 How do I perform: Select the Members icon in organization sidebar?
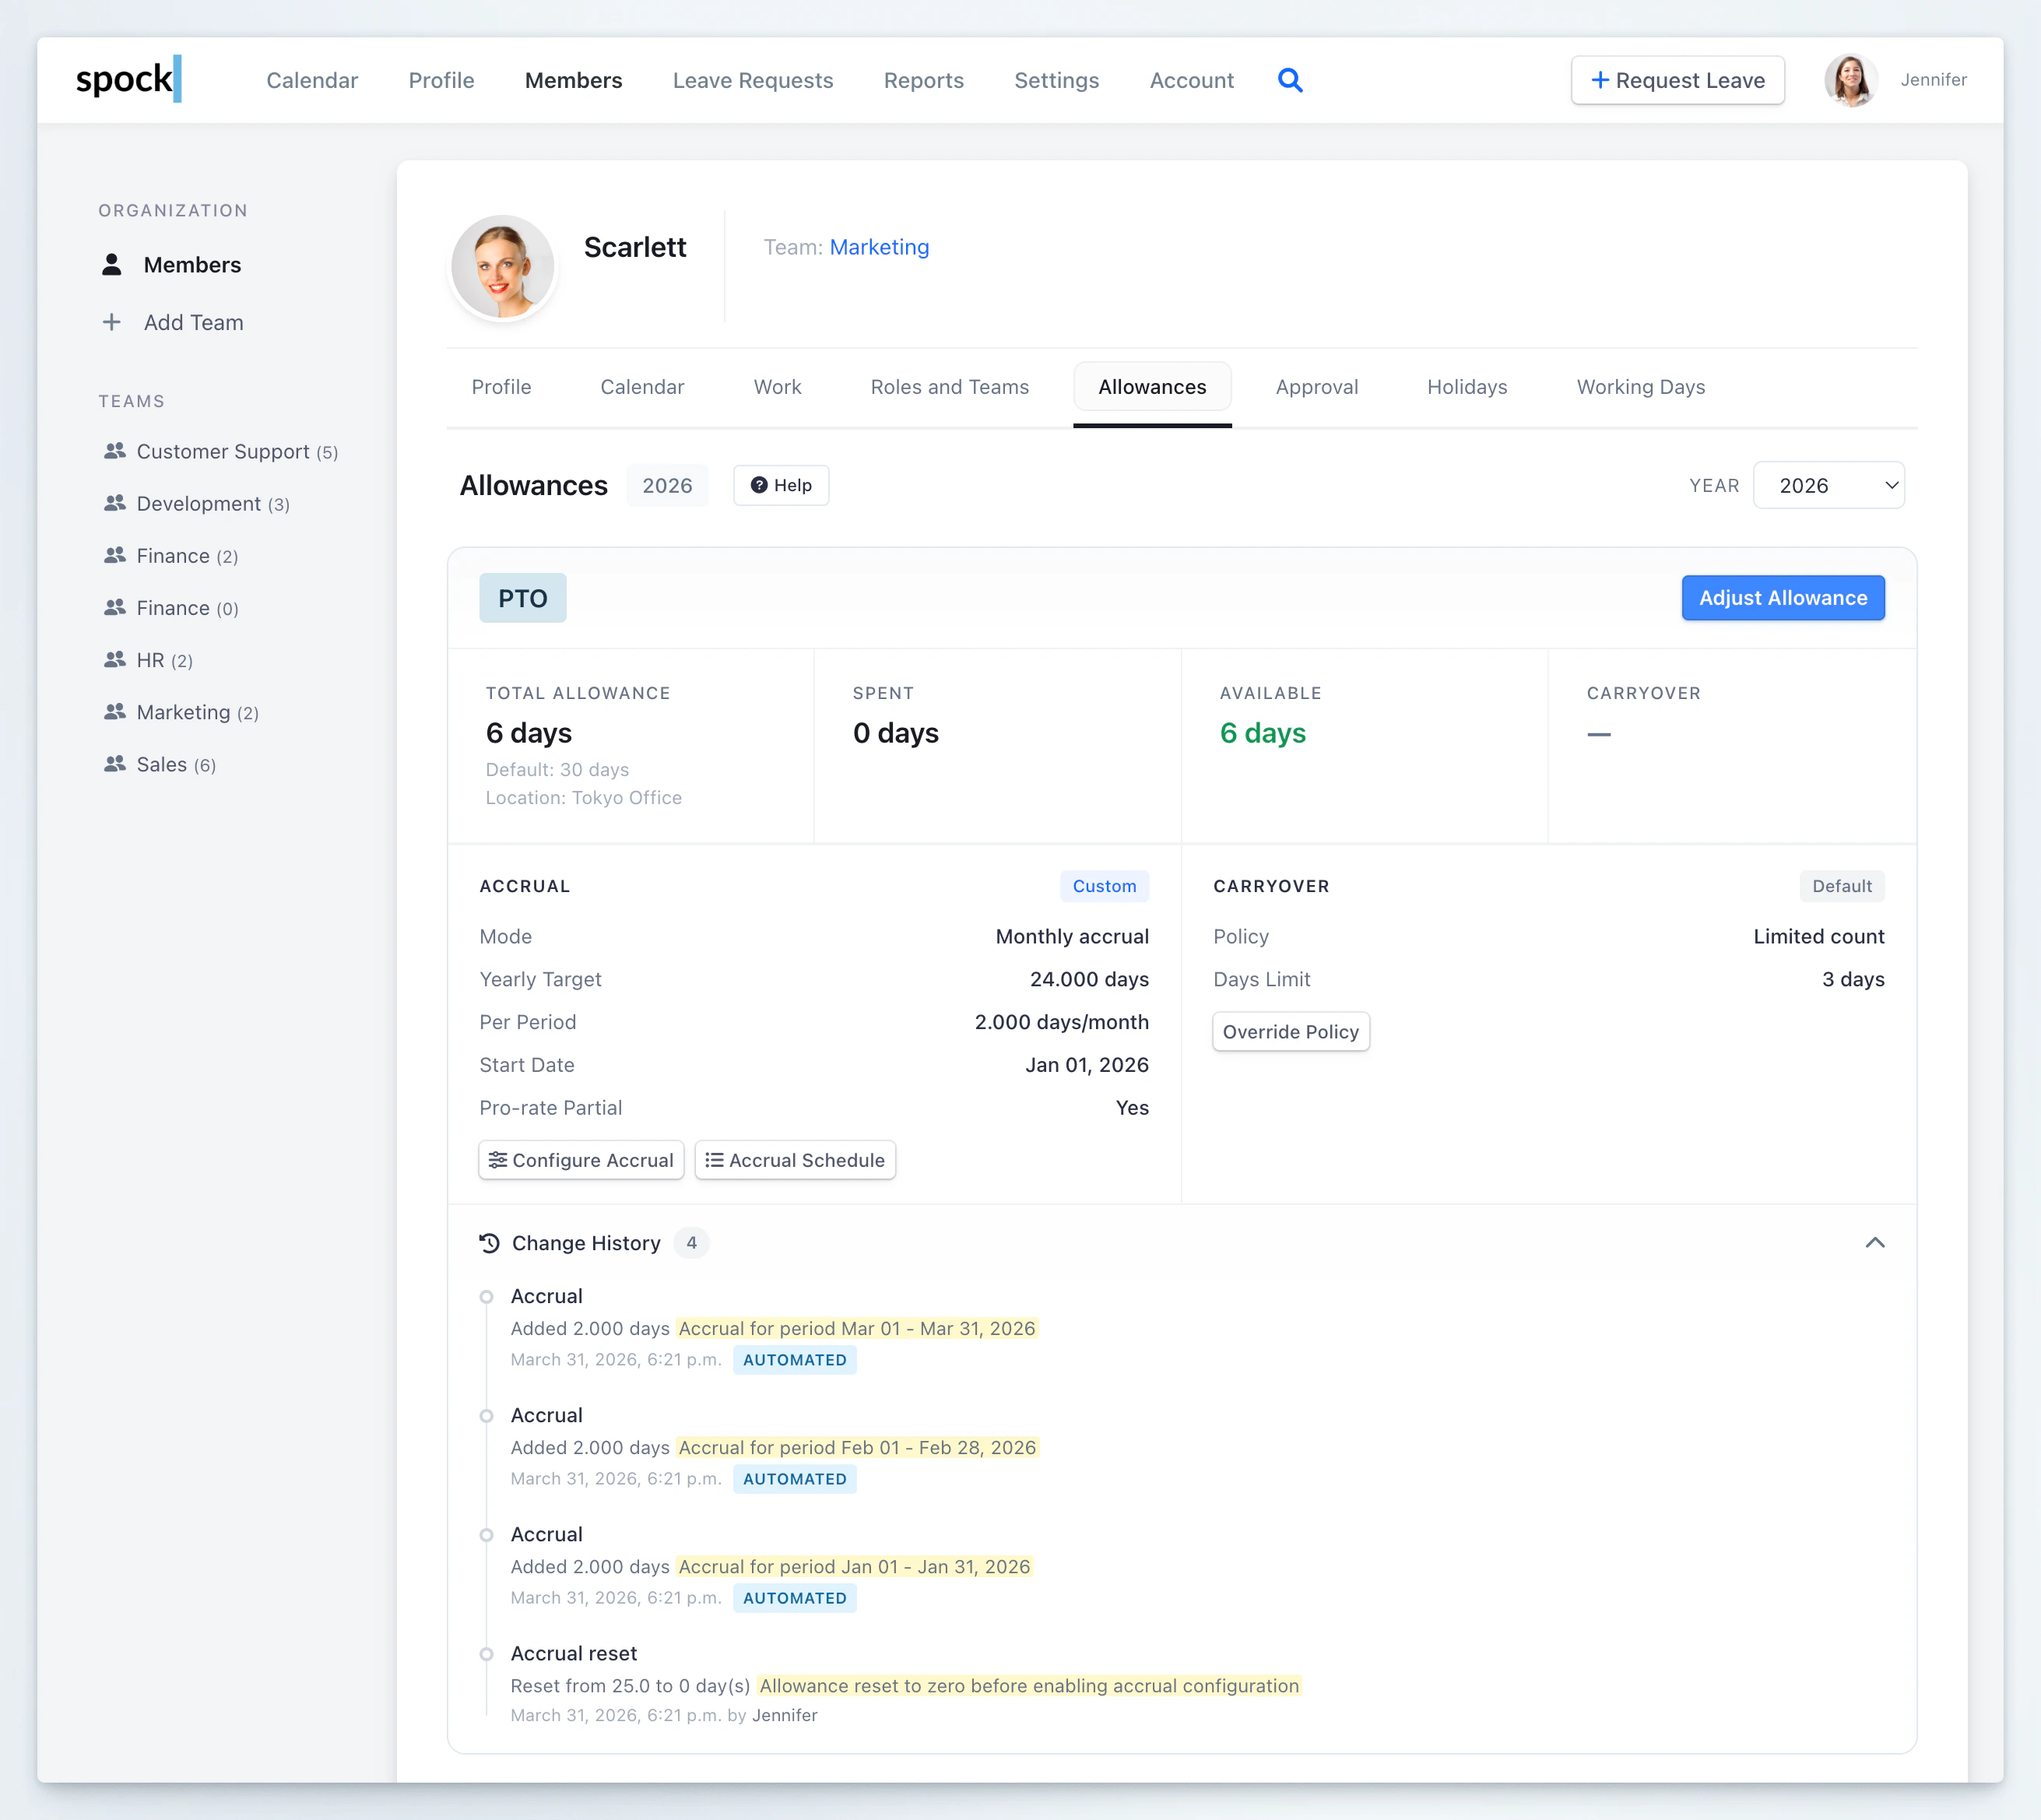pos(111,264)
